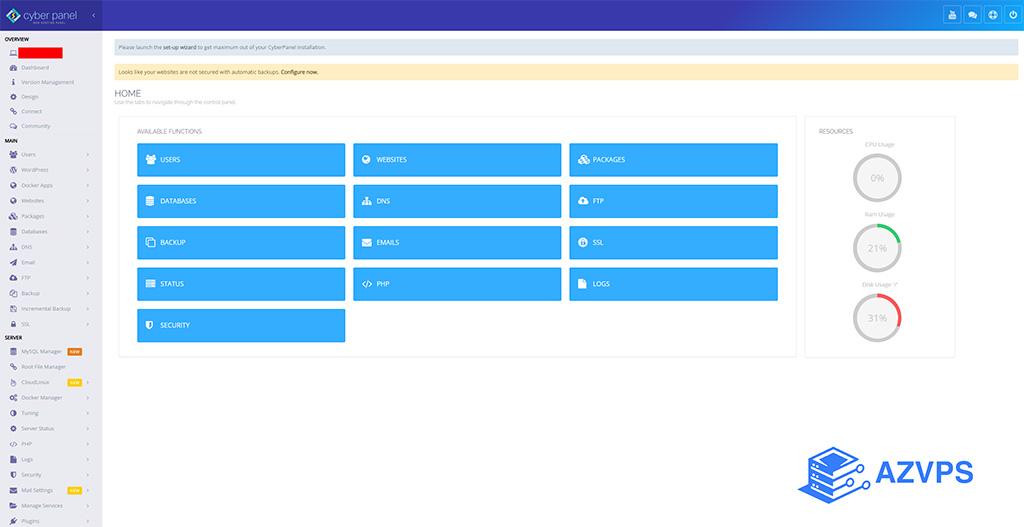Click the Ram Usage gauge
This screenshot has height=527, width=1024.
877,247
